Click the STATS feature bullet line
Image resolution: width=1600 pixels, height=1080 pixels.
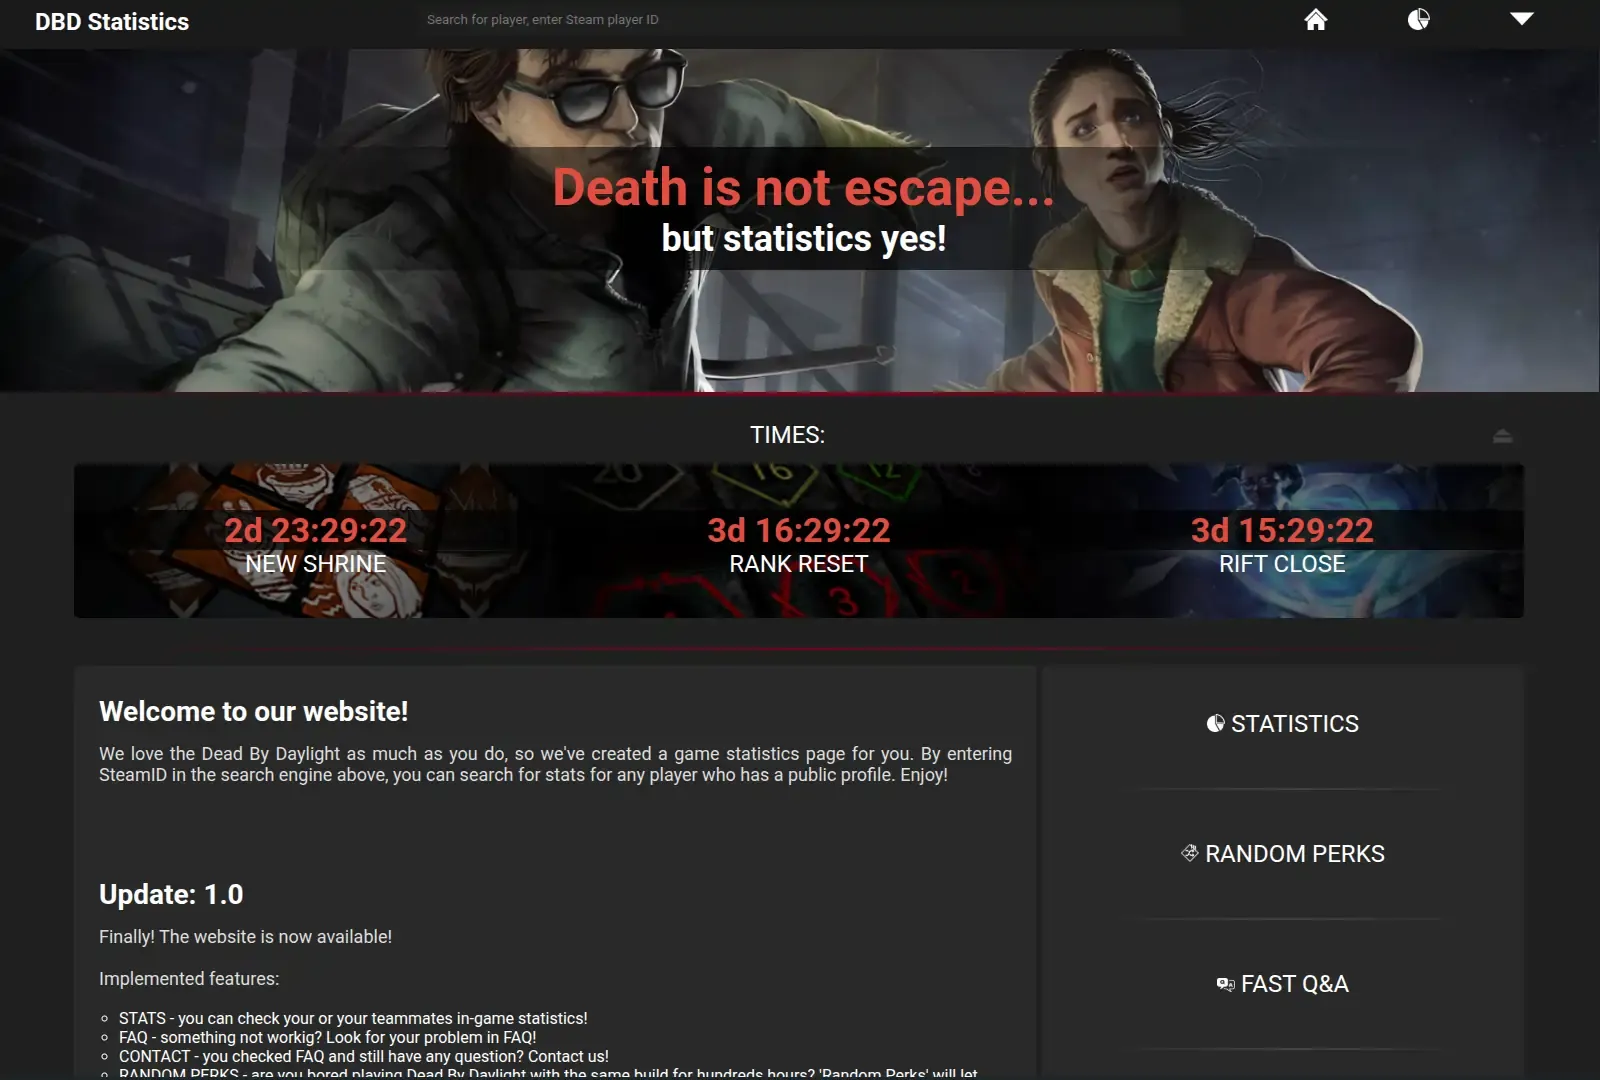click(353, 1018)
